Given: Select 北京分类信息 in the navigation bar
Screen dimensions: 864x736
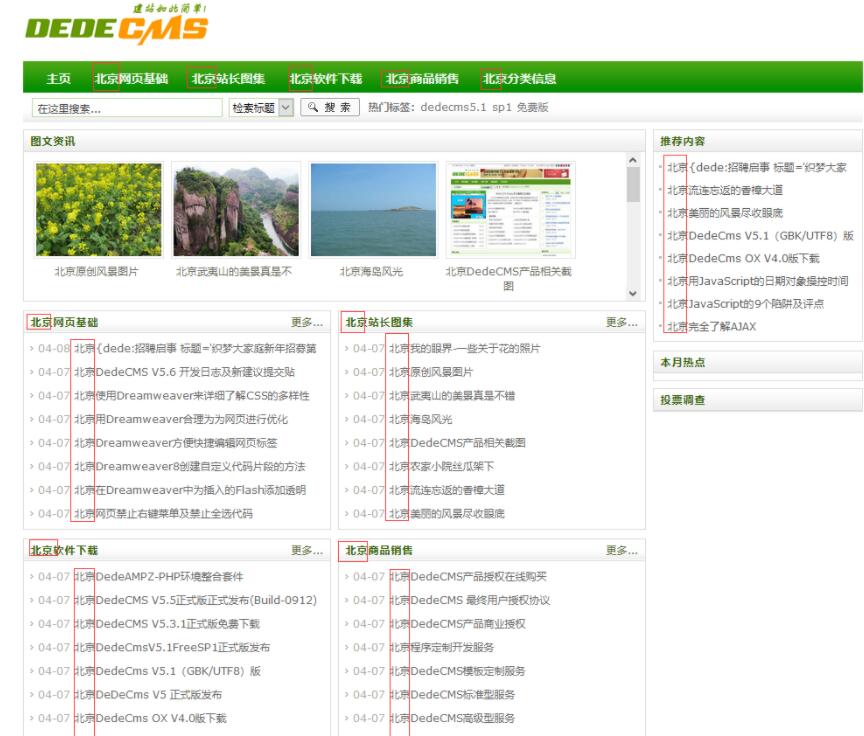Looking at the screenshot, I should point(519,79).
